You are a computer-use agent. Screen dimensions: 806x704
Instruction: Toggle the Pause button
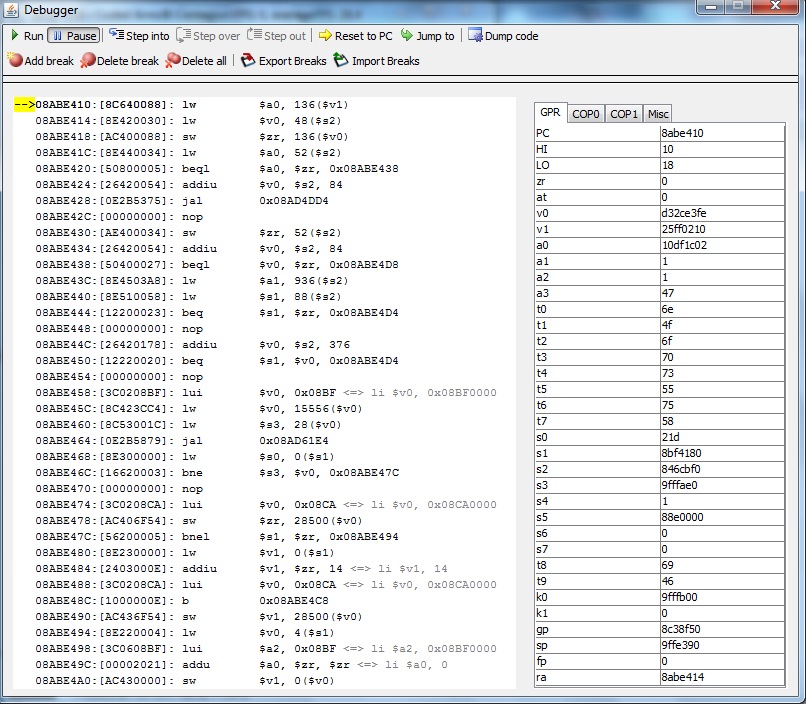pos(74,36)
